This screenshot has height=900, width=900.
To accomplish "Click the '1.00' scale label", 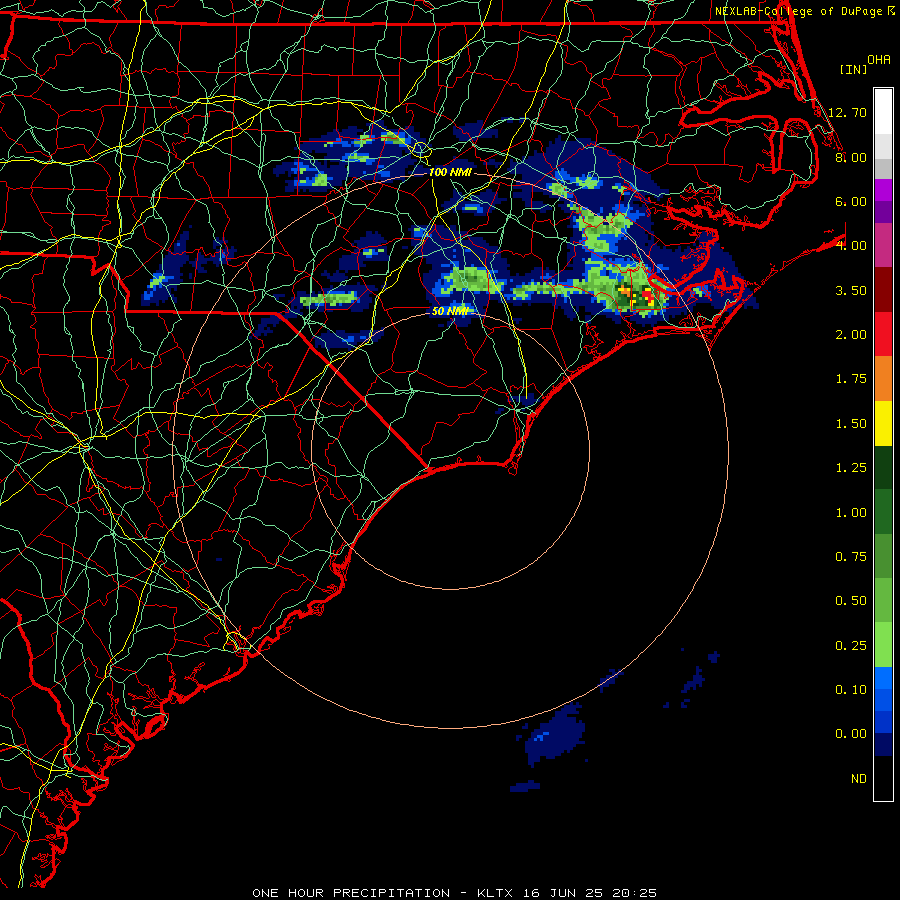I will click(851, 512).
